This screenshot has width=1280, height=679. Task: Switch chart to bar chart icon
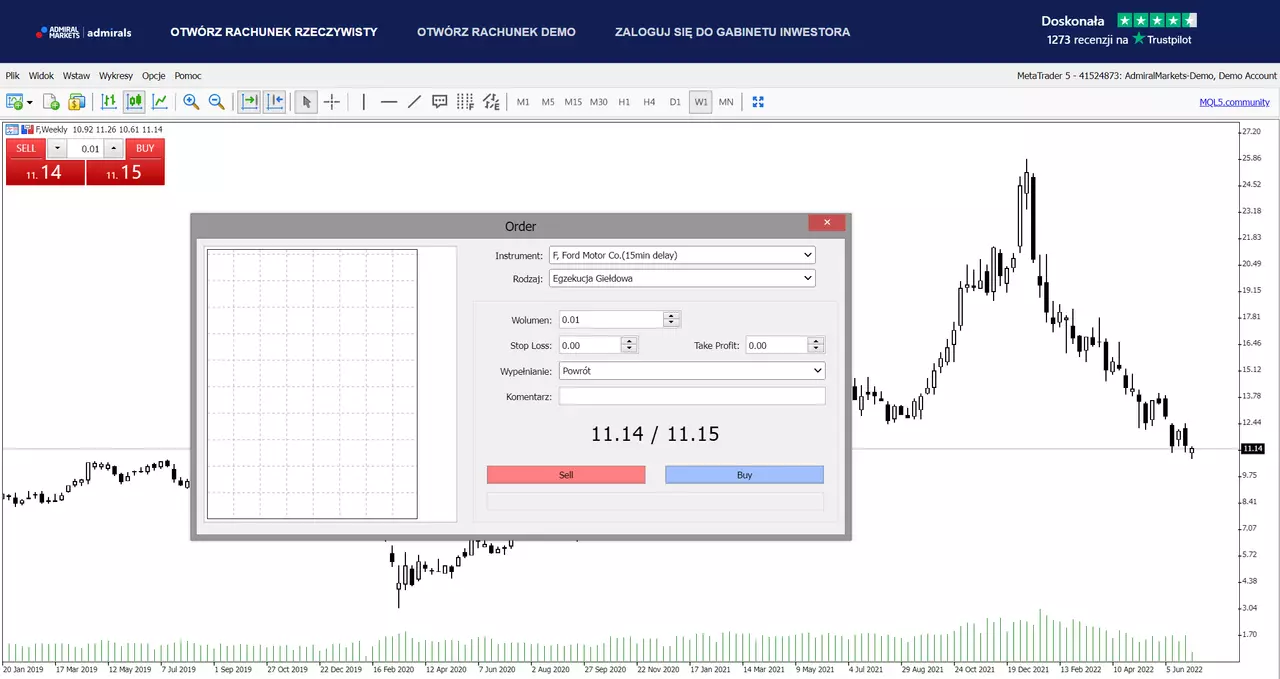[x=108, y=102]
